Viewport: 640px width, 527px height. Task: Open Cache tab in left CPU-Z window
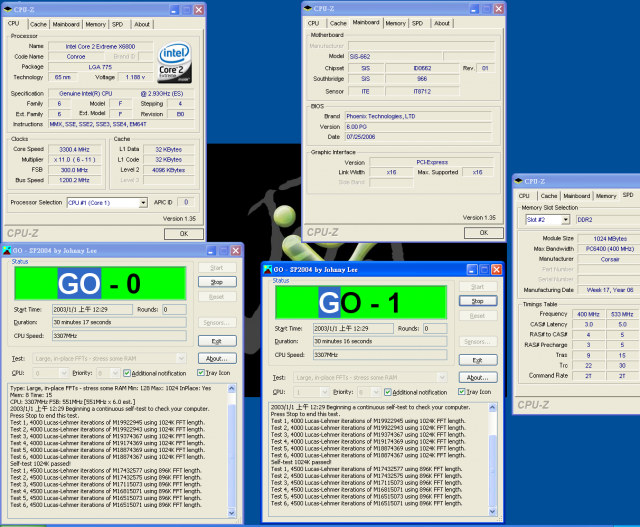(38, 24)
